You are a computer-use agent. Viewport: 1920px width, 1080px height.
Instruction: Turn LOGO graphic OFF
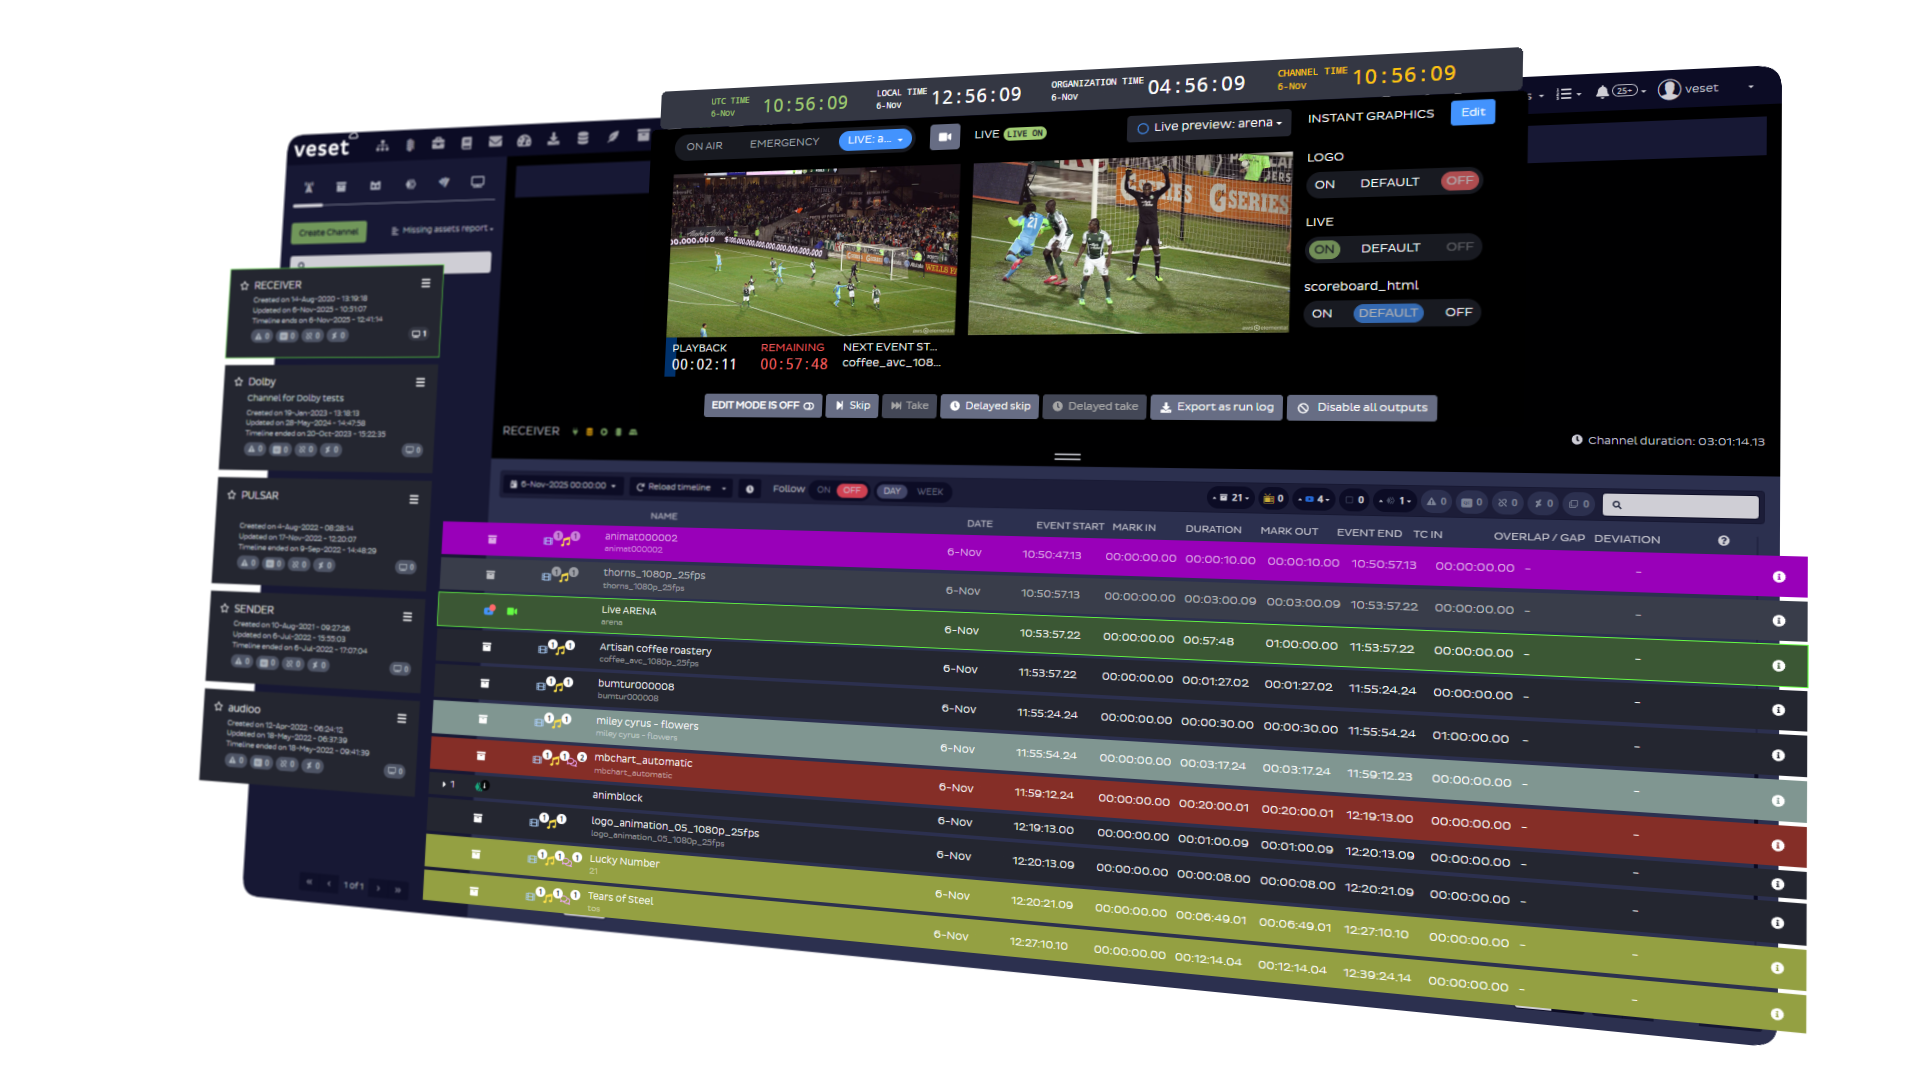[x=1459, y=181]
